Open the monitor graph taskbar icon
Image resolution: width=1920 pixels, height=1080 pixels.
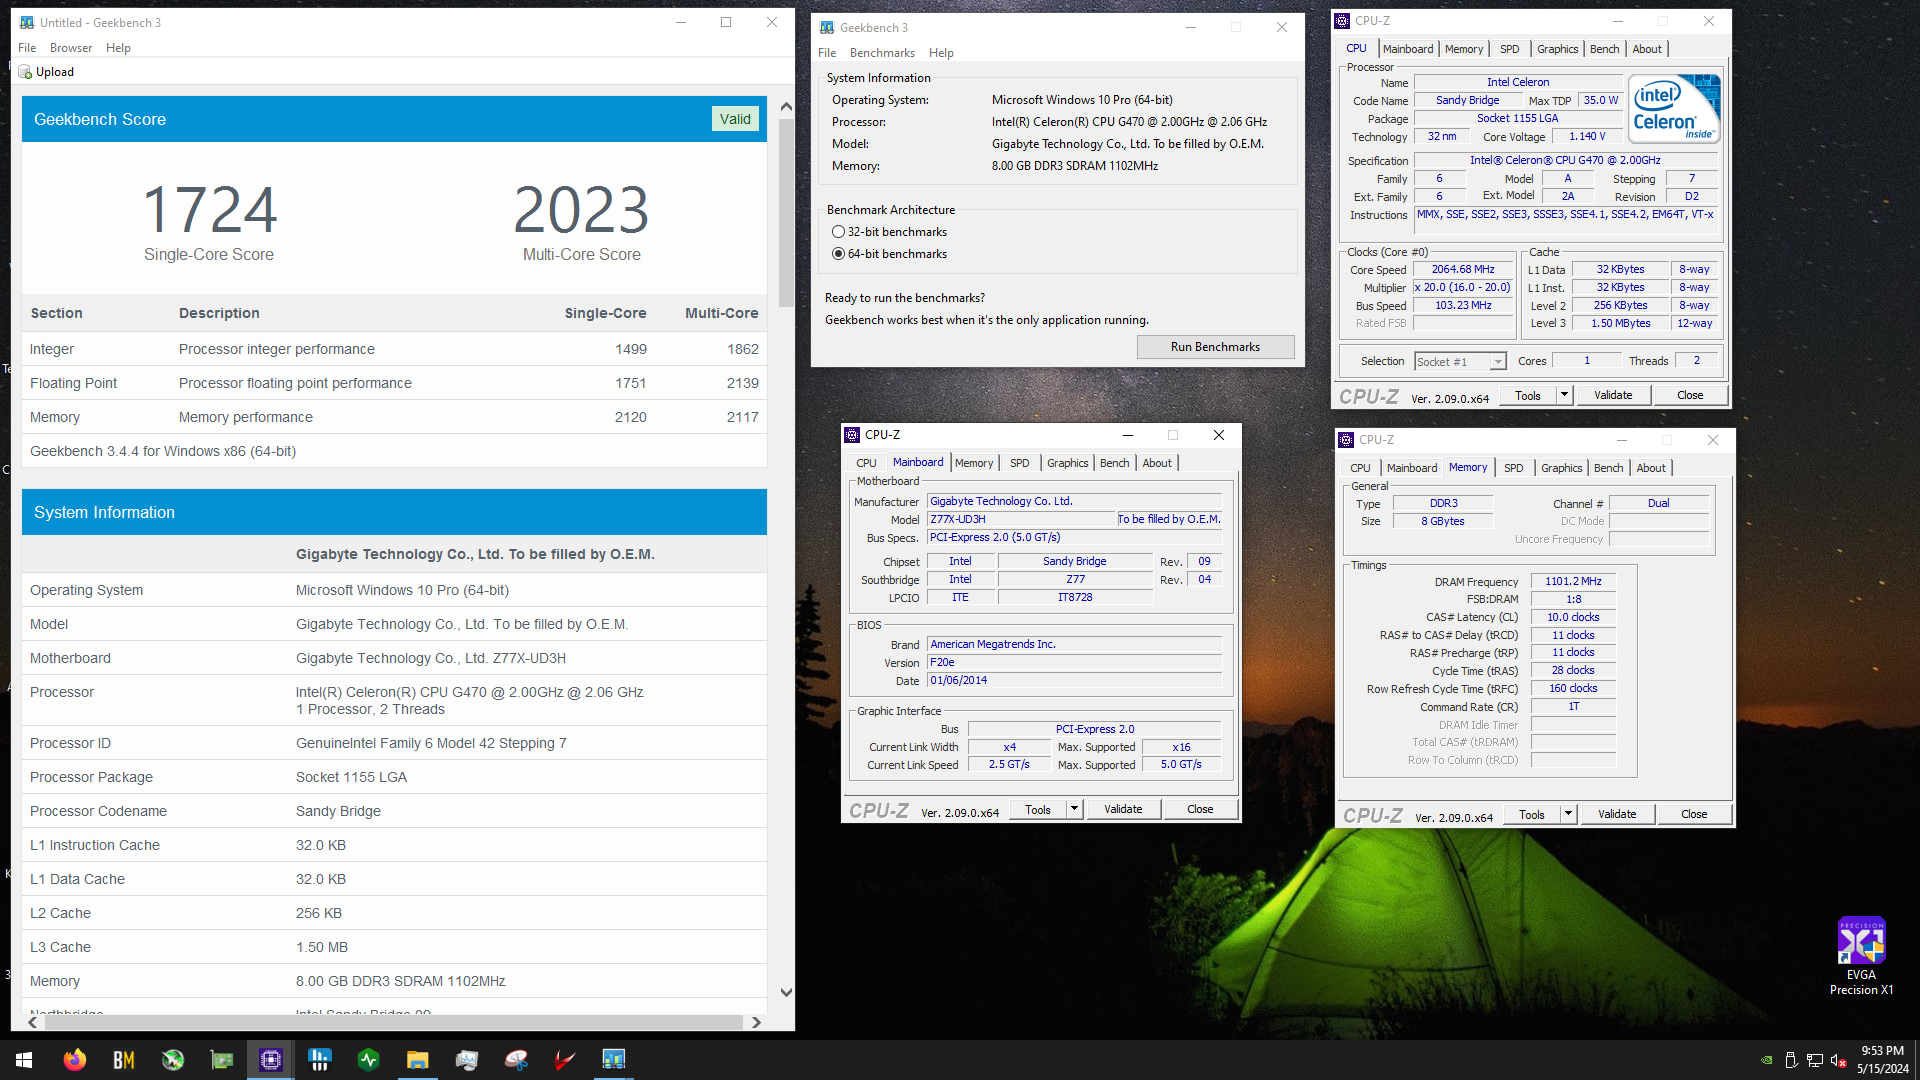[466, 1060]
